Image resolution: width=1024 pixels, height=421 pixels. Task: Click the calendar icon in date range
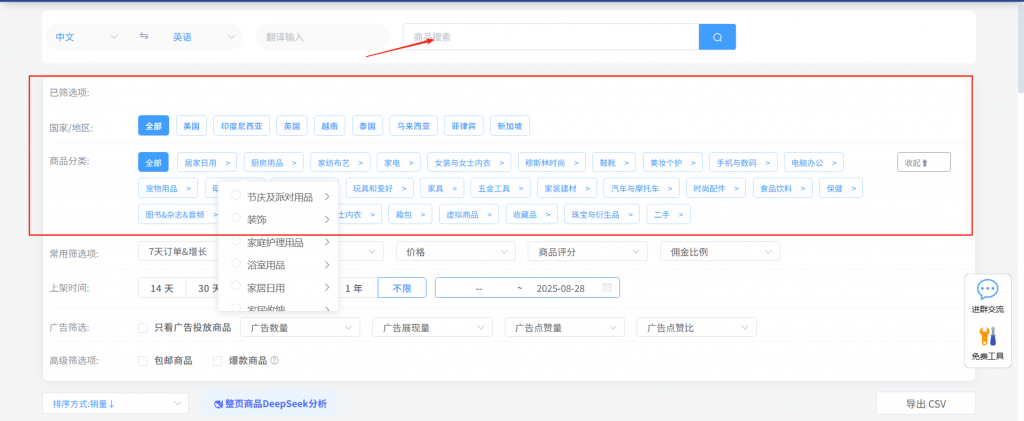click(606, 288)
